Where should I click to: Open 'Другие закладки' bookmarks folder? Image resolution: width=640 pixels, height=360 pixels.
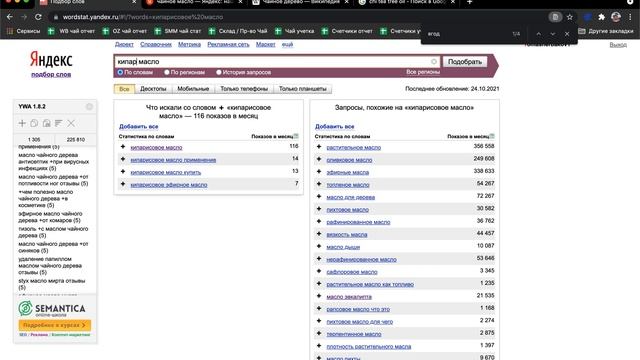tap(606, 31)
